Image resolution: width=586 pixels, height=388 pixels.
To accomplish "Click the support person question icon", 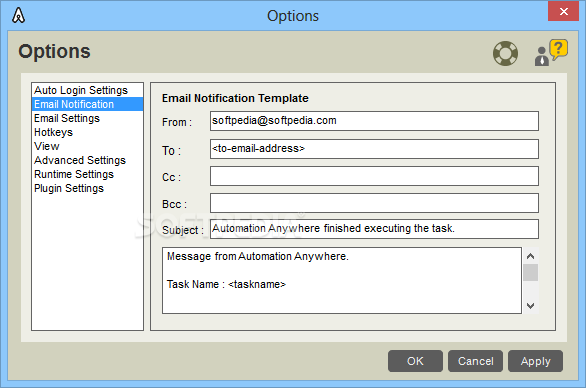I will click(x=551, y=53).
